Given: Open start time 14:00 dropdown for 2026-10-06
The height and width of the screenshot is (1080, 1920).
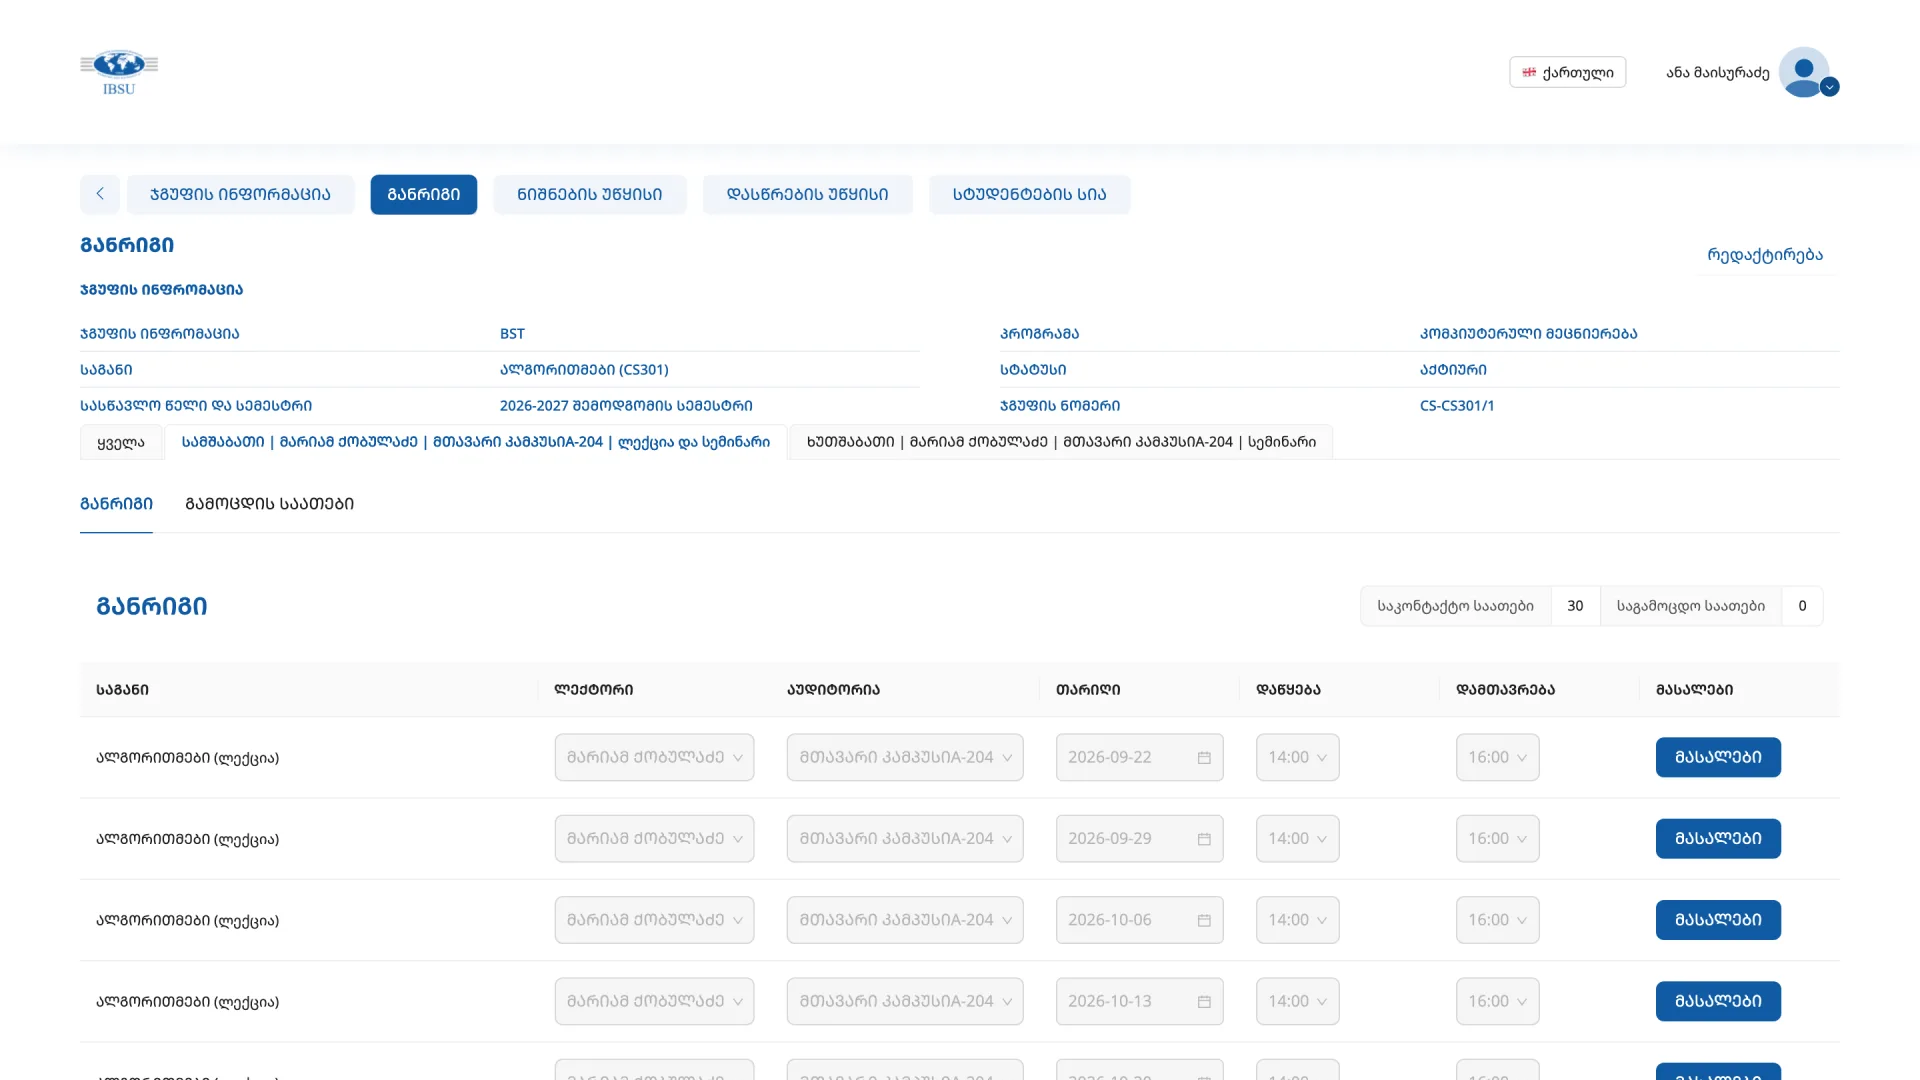Looking at the screenshot, I should (x=1297, y=919).
